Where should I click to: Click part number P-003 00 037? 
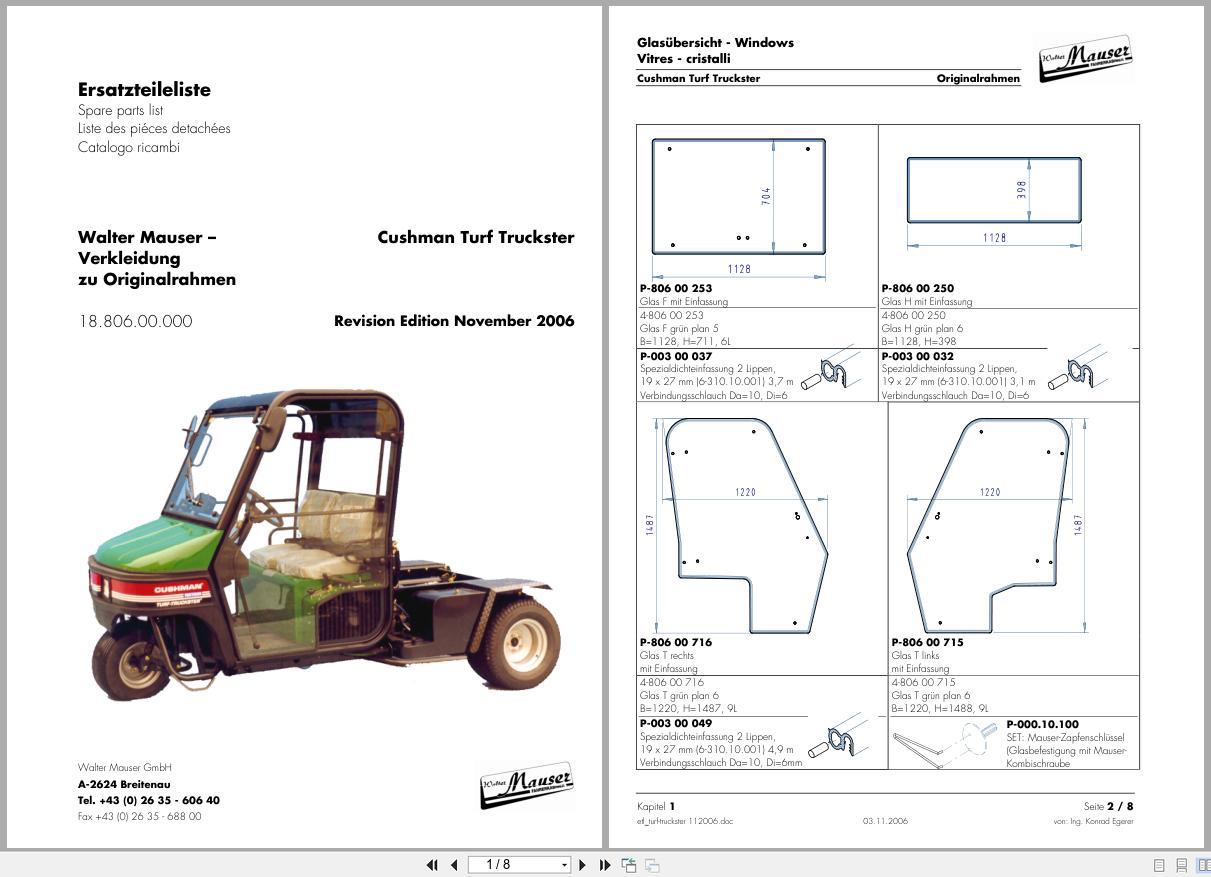[676, 356]
